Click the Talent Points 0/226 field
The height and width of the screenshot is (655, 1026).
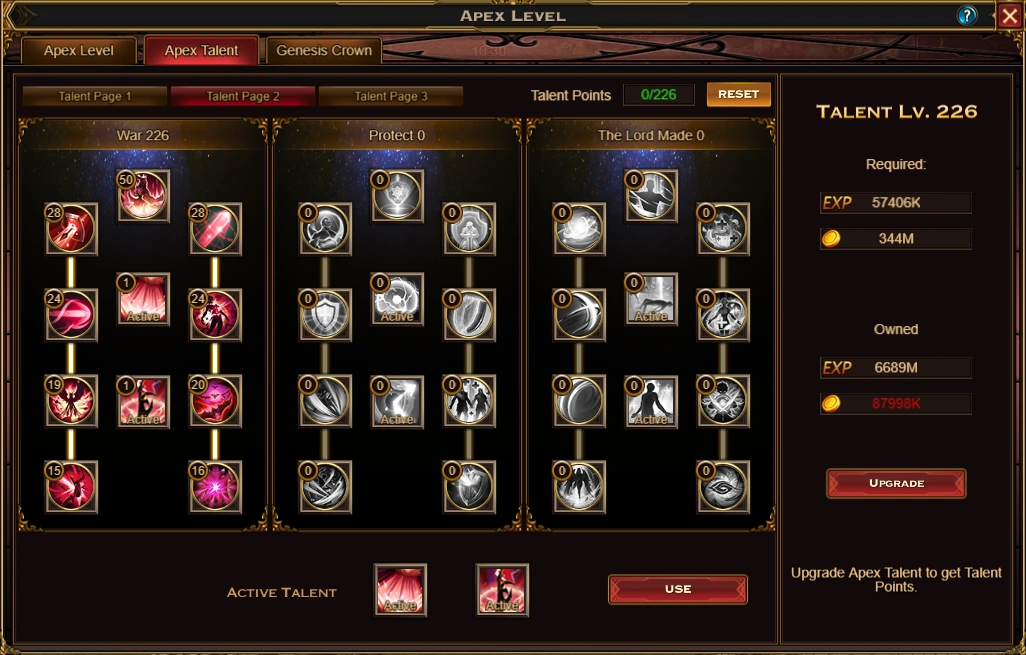(x=659, y=95)
